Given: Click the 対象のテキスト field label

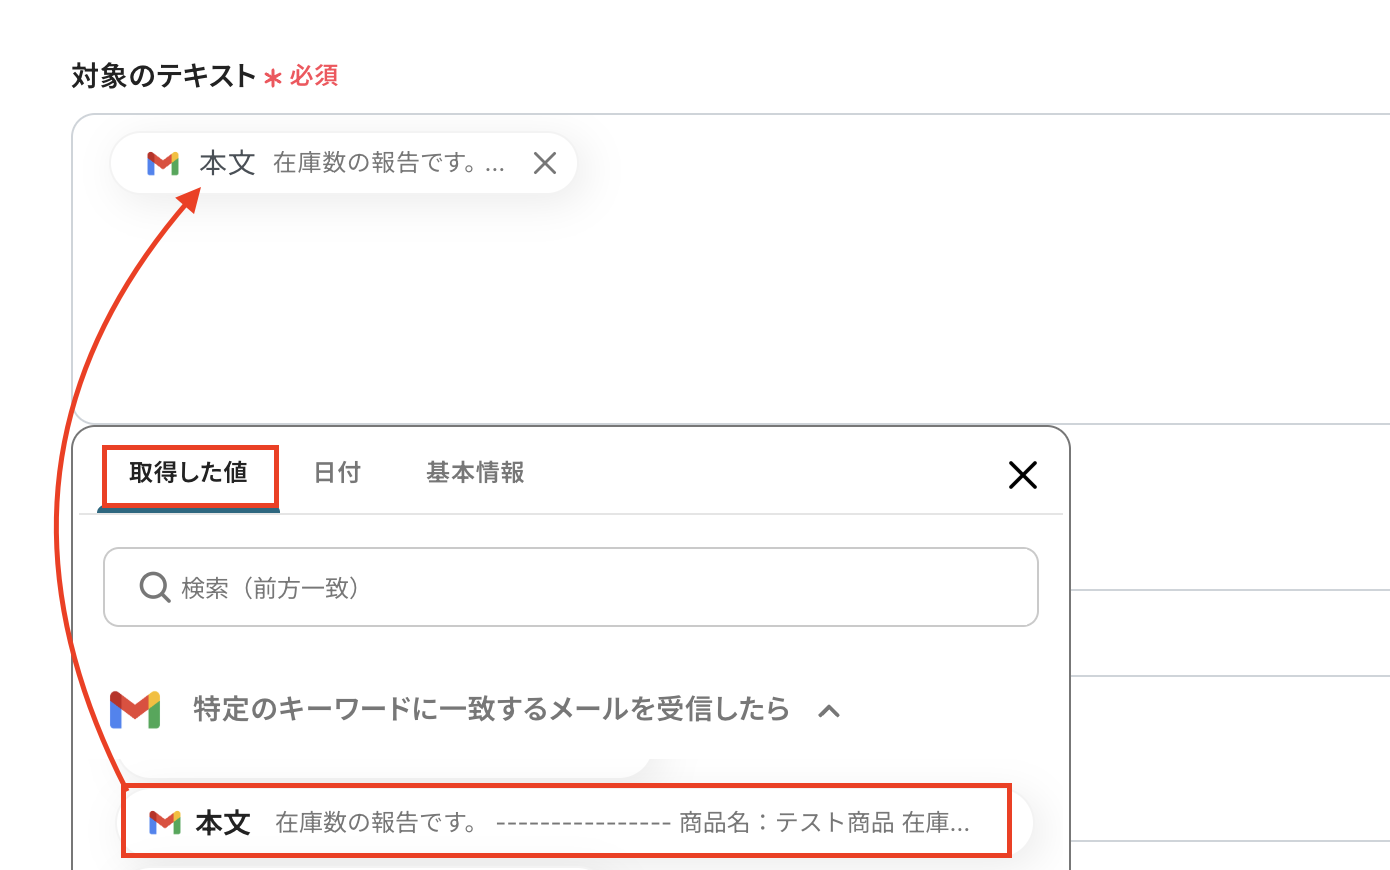Looking at the screenshot, I should (x=164, y=76).
